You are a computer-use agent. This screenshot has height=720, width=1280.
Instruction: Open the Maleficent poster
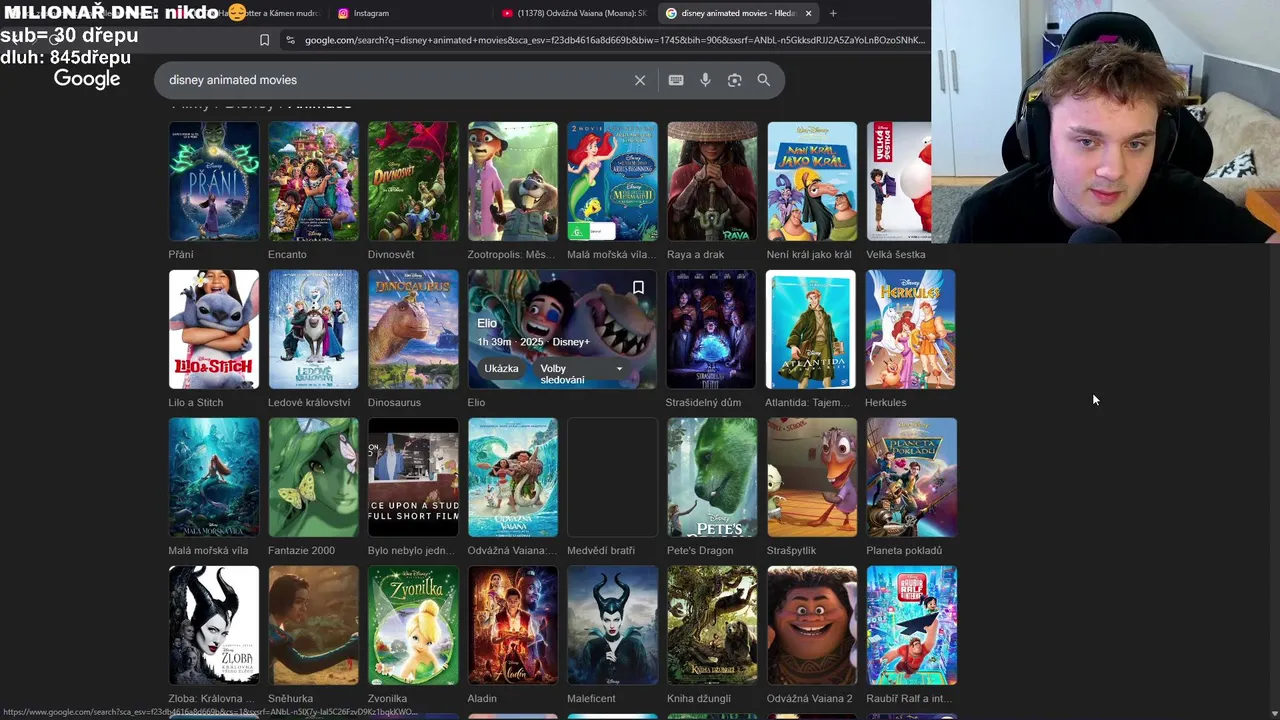612,625
